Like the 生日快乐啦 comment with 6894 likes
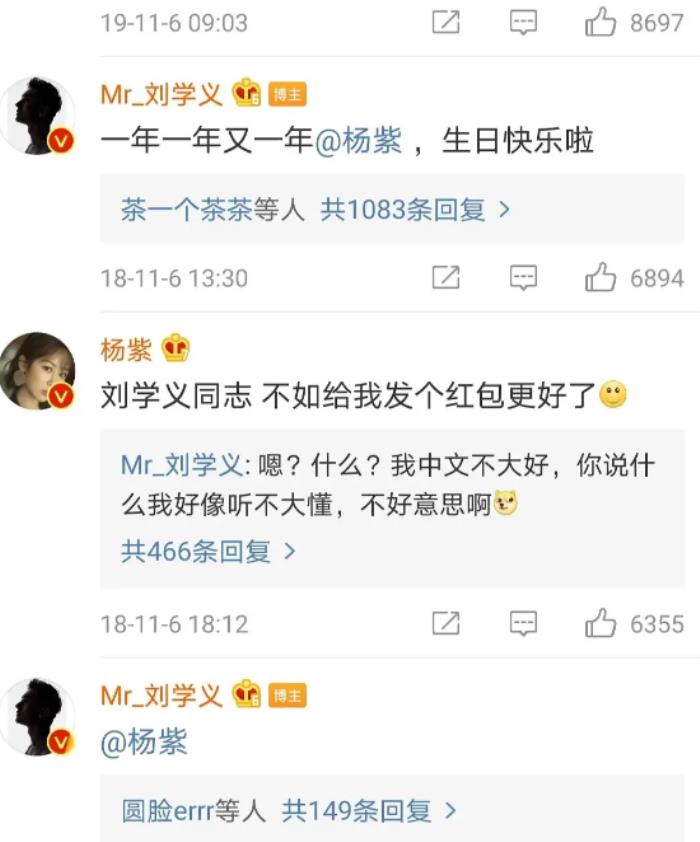The width and height of the screenshot is (700, 842). [600, 278]
